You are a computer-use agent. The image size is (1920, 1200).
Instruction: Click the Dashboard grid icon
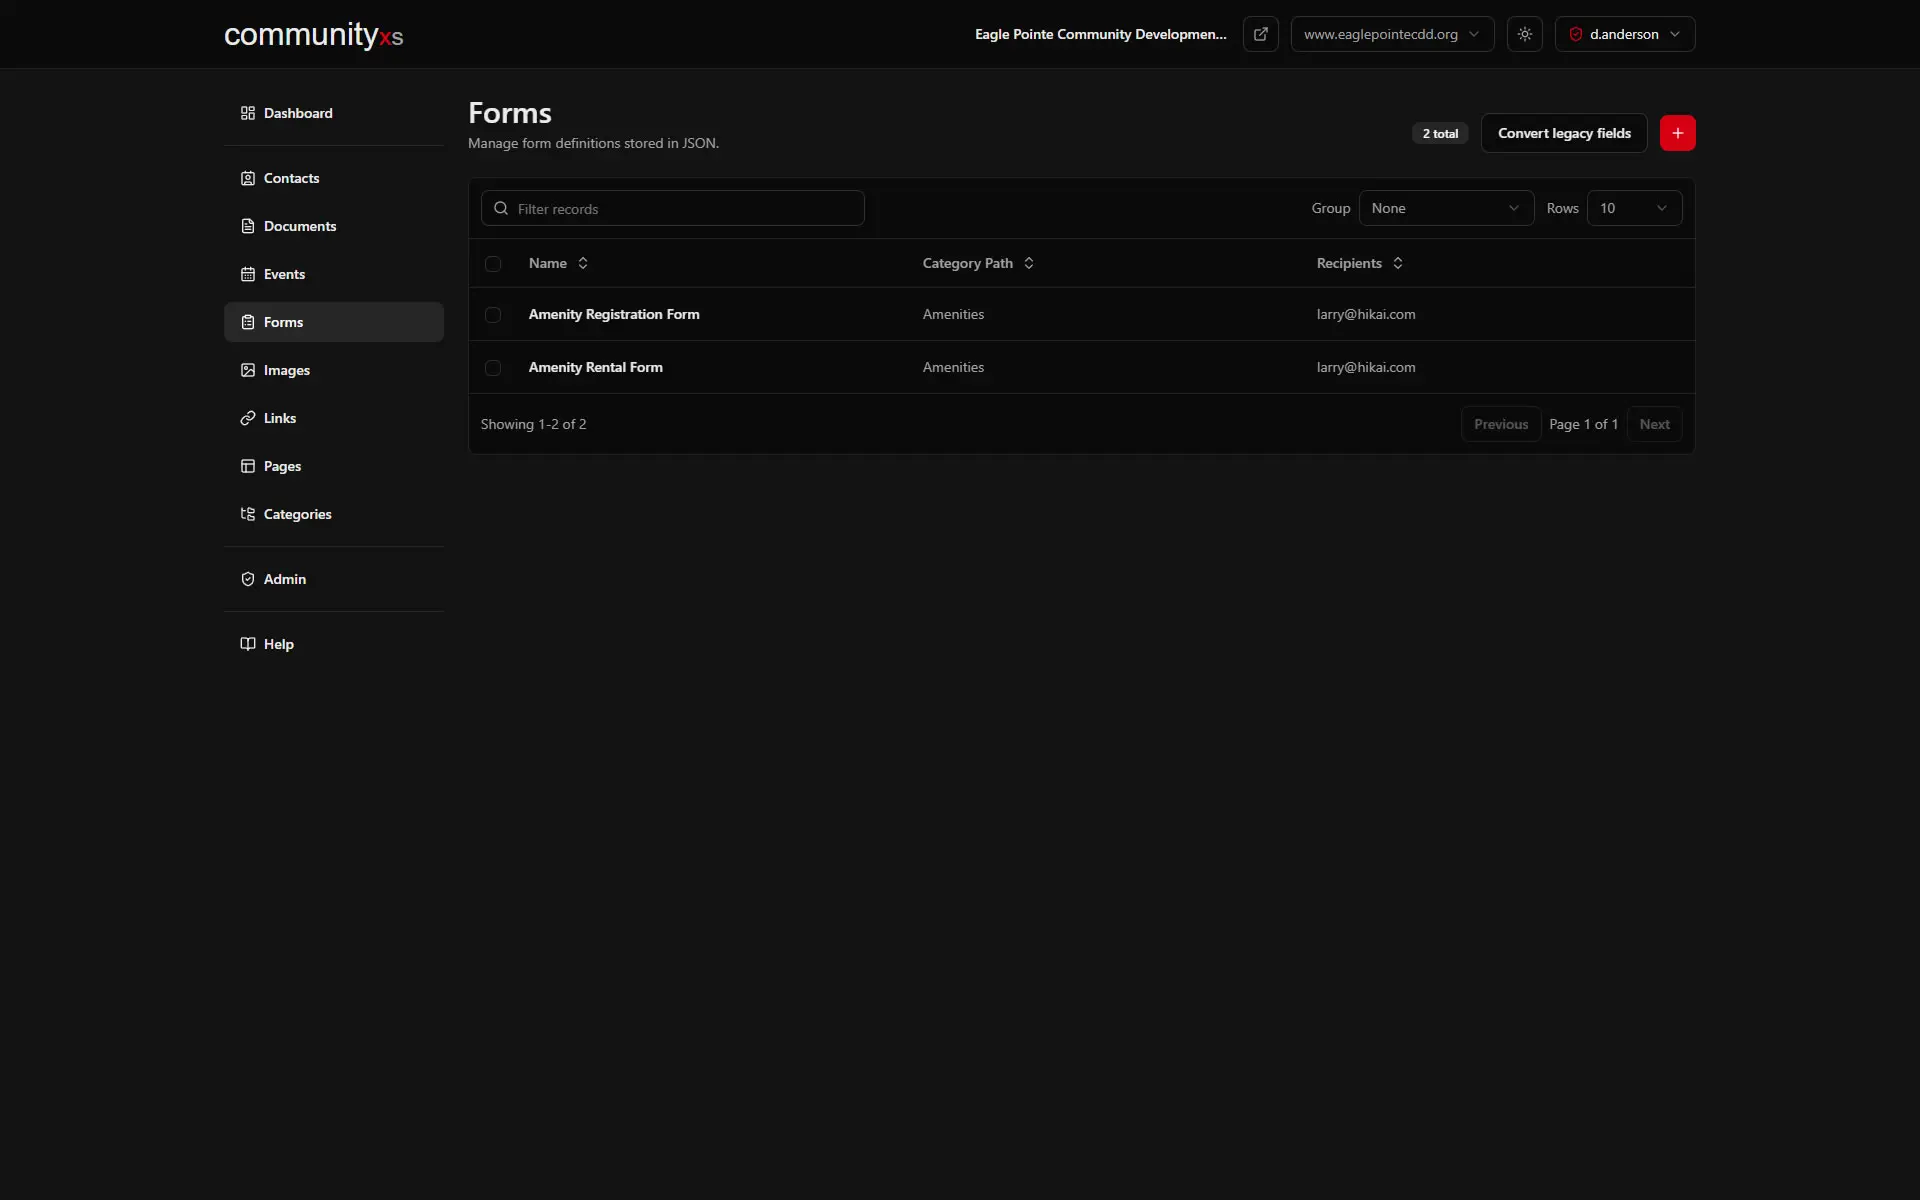click(248, 113)
